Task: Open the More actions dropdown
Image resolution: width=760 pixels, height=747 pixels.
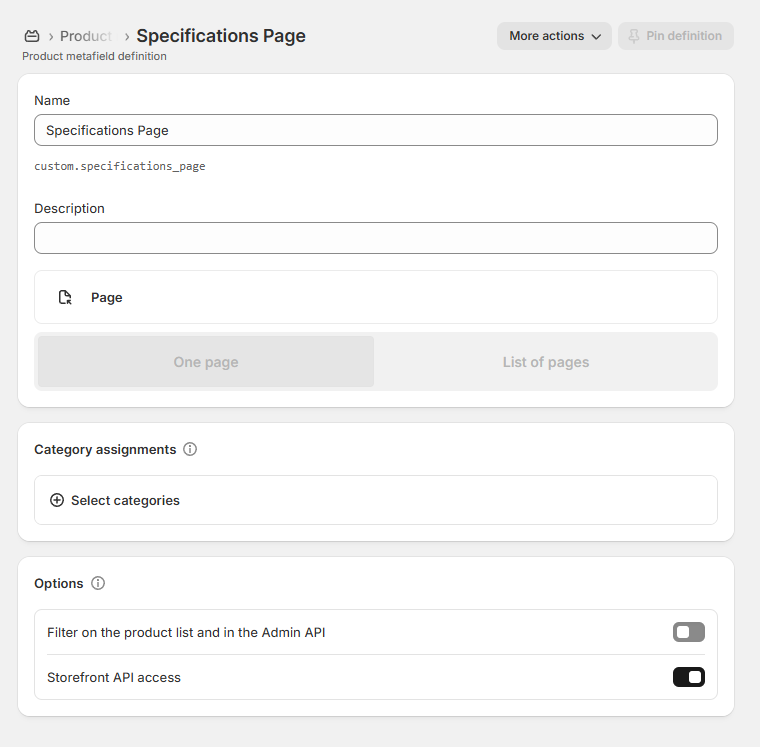Action: pyautogui.click(x=554, y=36)
